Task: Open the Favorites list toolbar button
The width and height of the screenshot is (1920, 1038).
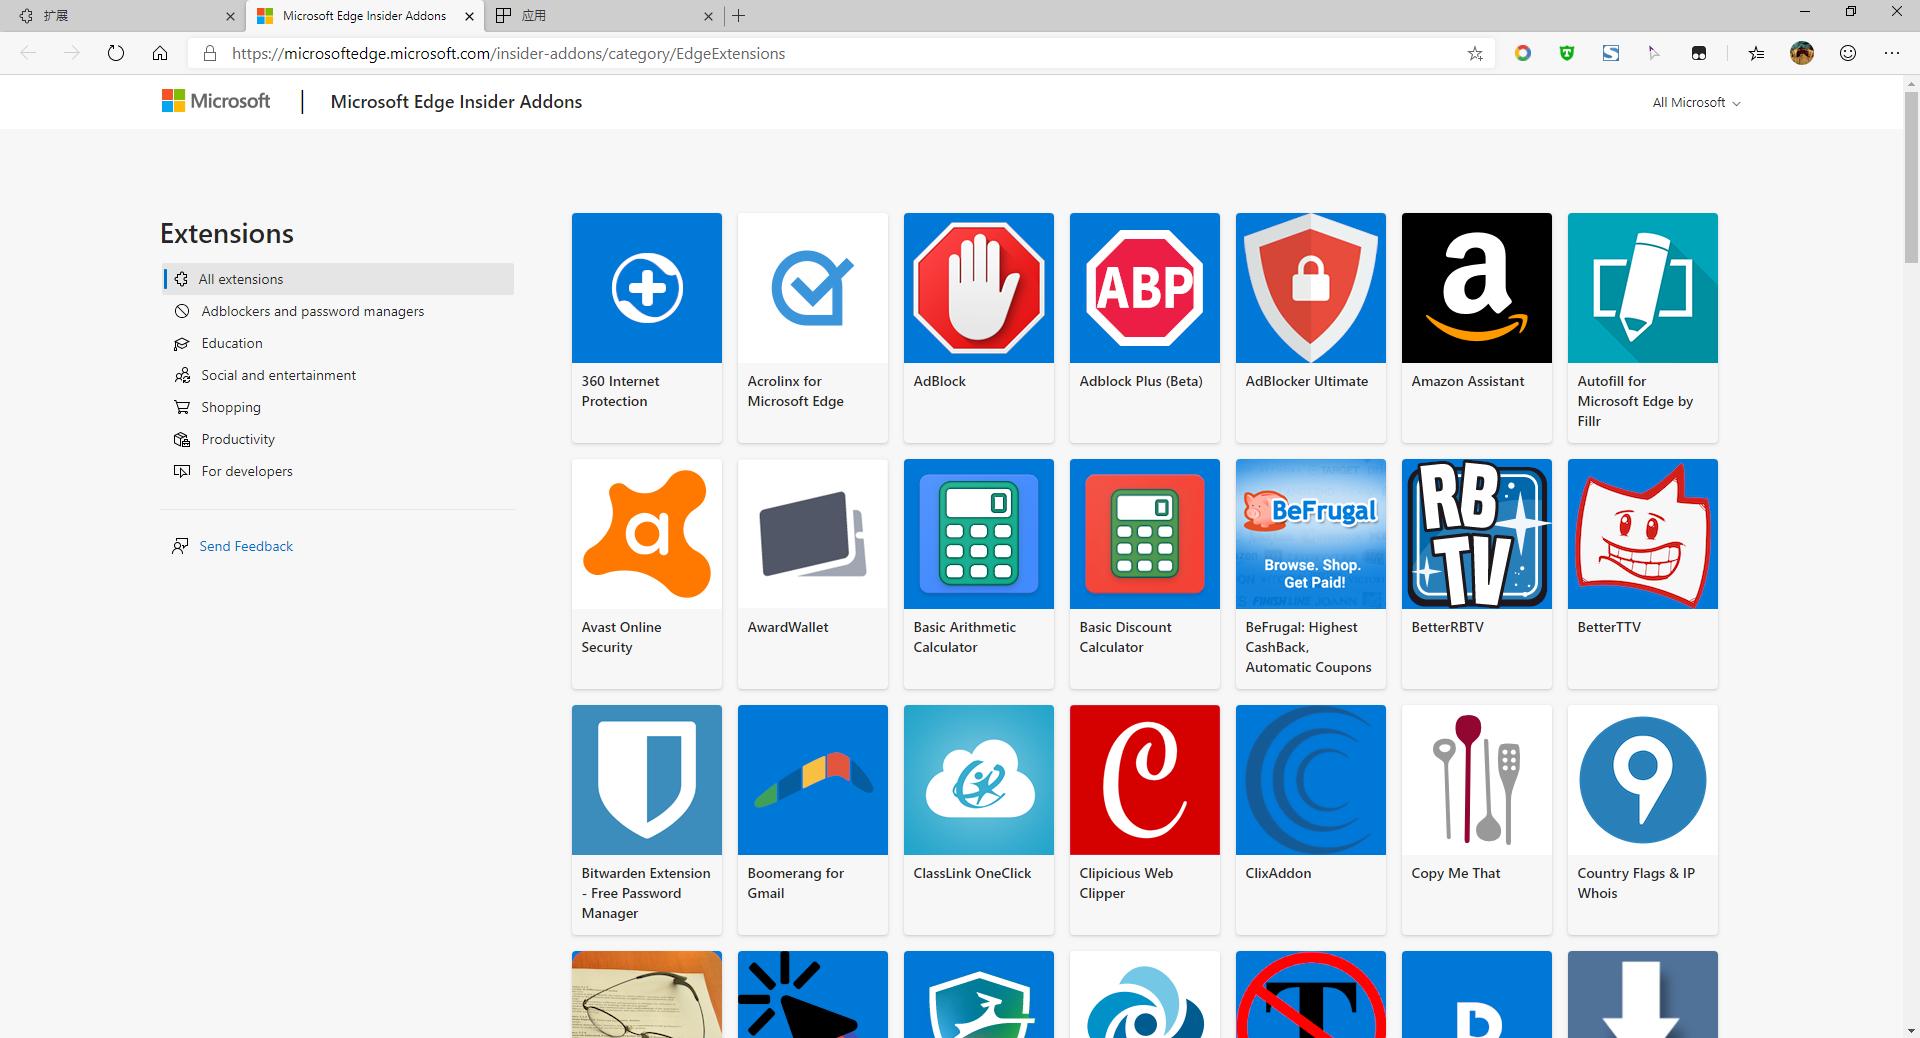Action: (x=1756, y=54)
